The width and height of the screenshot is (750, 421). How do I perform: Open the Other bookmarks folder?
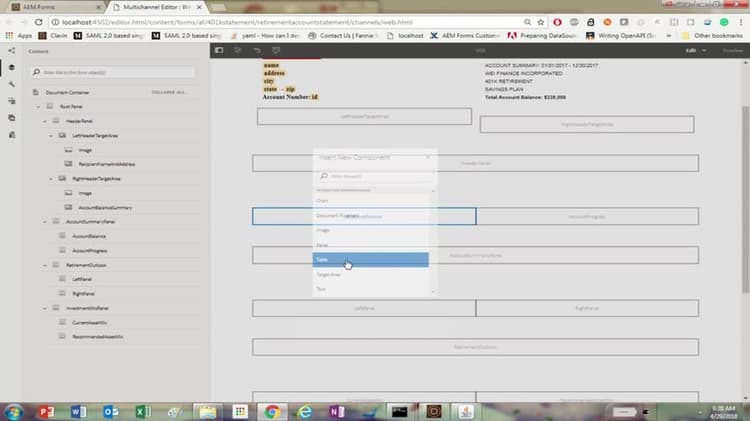pos(713,35)
